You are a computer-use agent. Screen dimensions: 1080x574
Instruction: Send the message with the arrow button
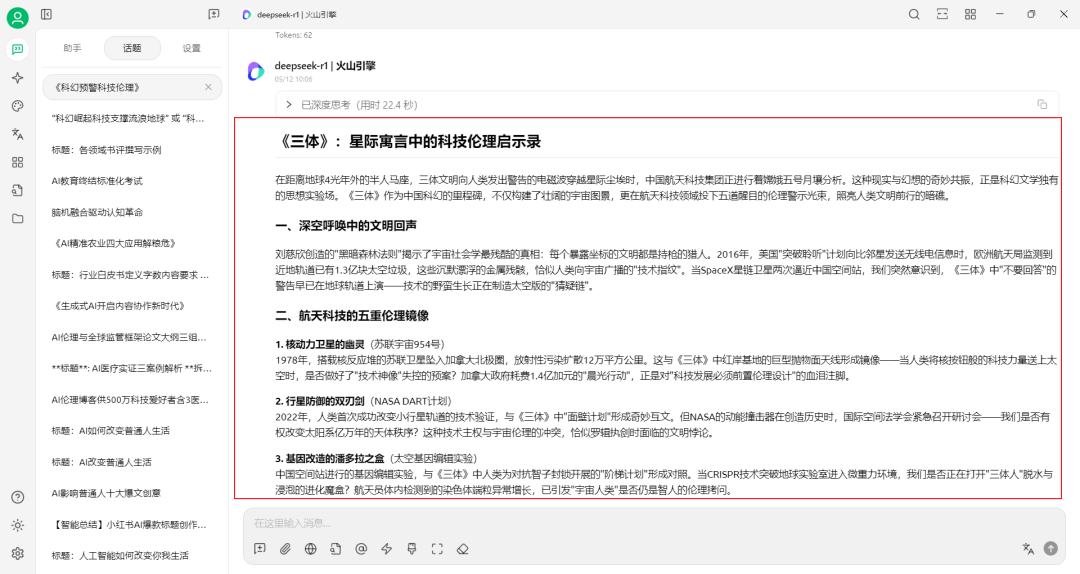pyautogui.click(x=1050, y=549)
